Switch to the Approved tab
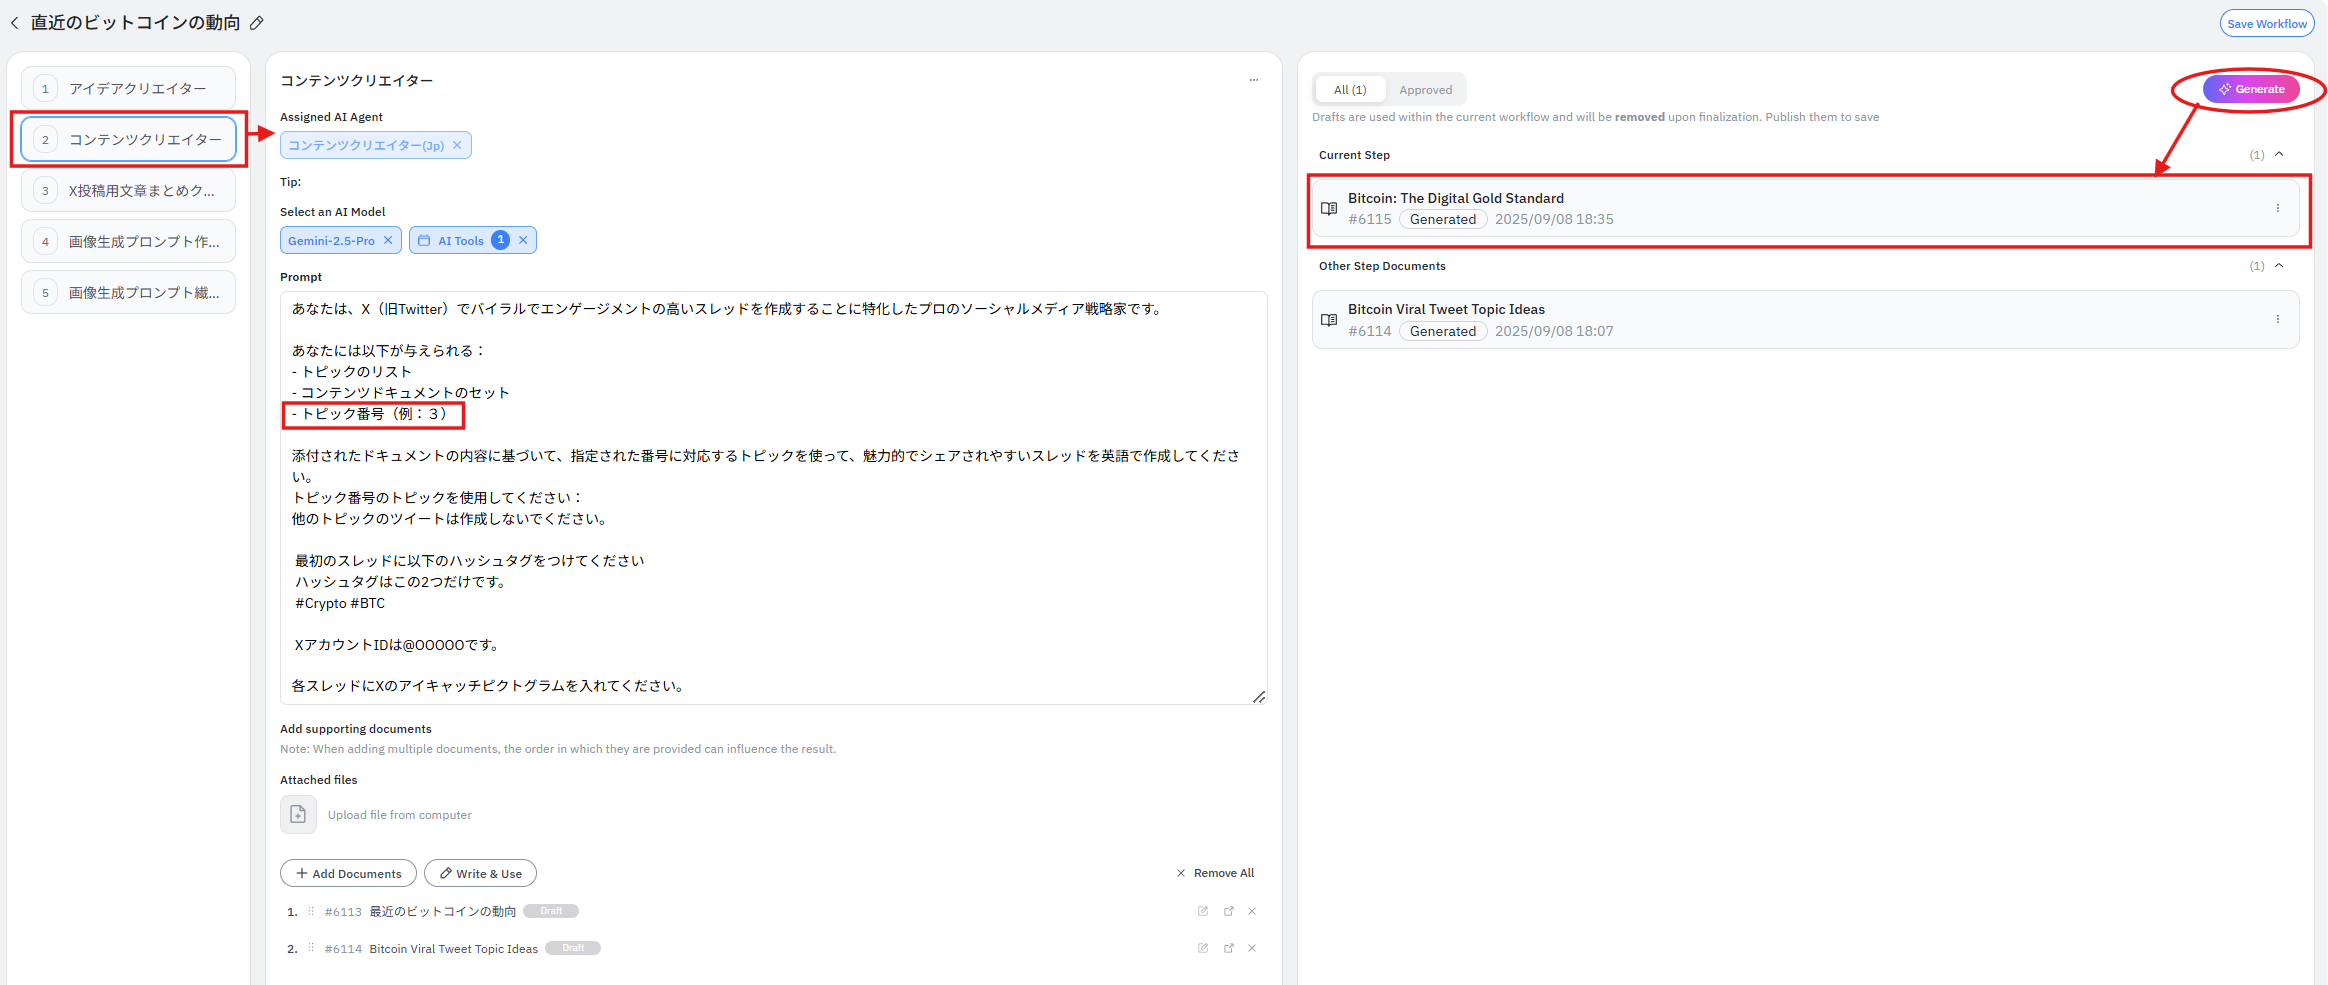 [x=1425, y=90]
